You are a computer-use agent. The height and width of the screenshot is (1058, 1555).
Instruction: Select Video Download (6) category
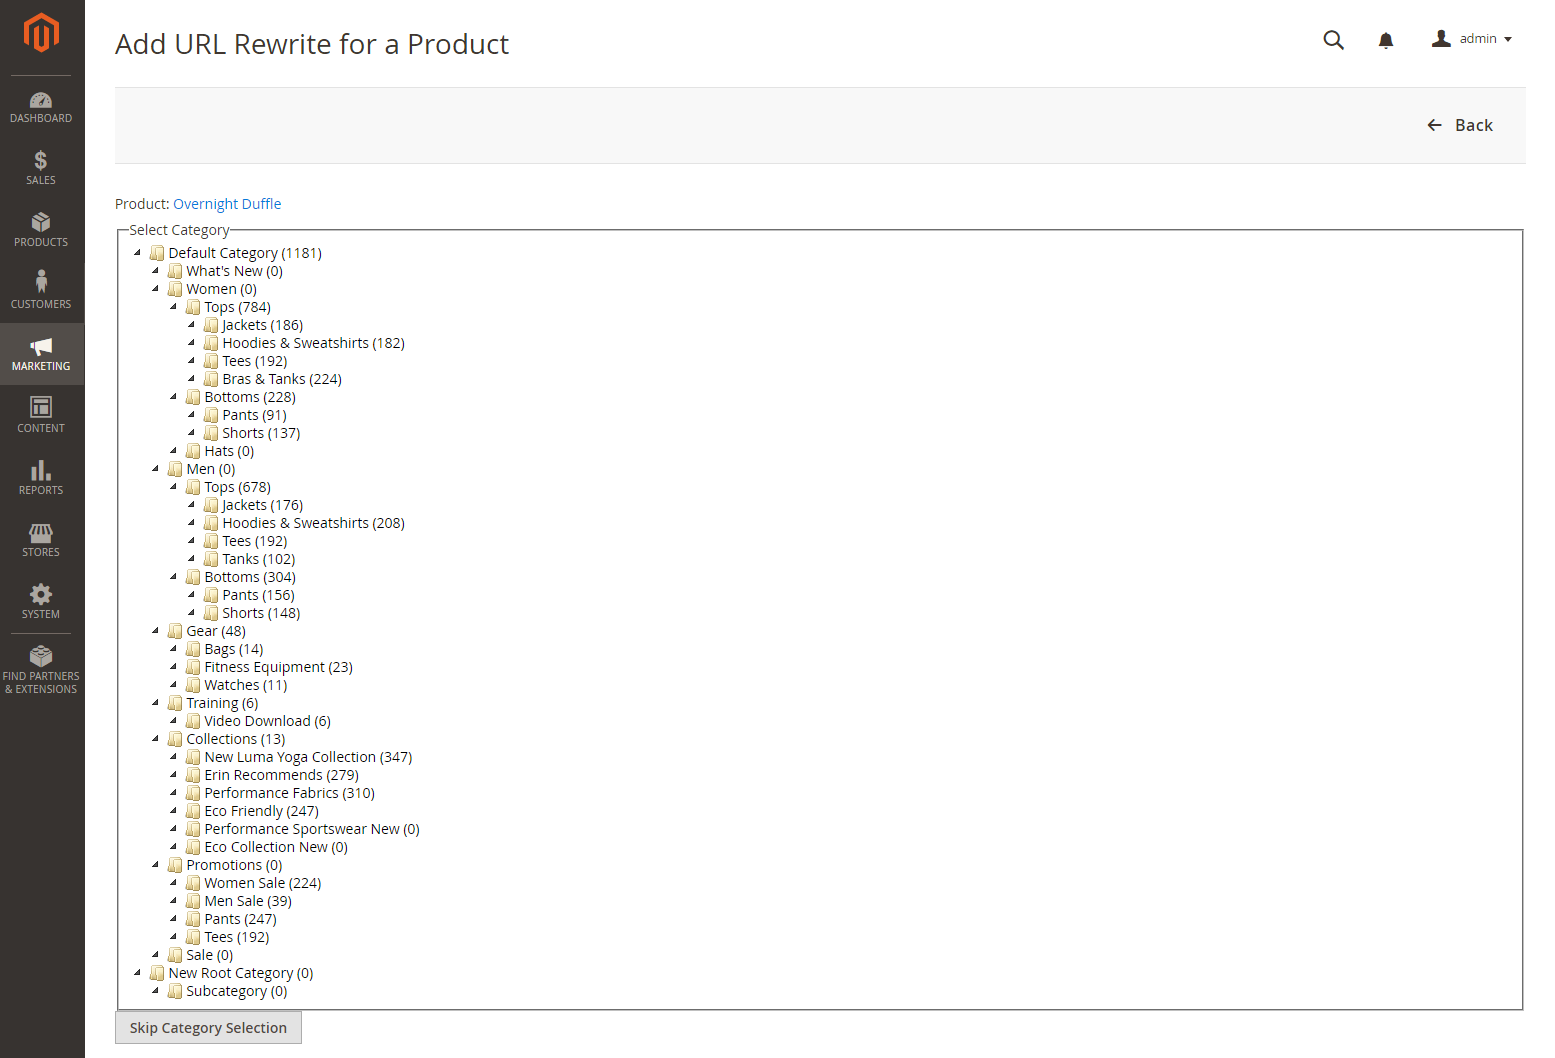tap(267, 721)
